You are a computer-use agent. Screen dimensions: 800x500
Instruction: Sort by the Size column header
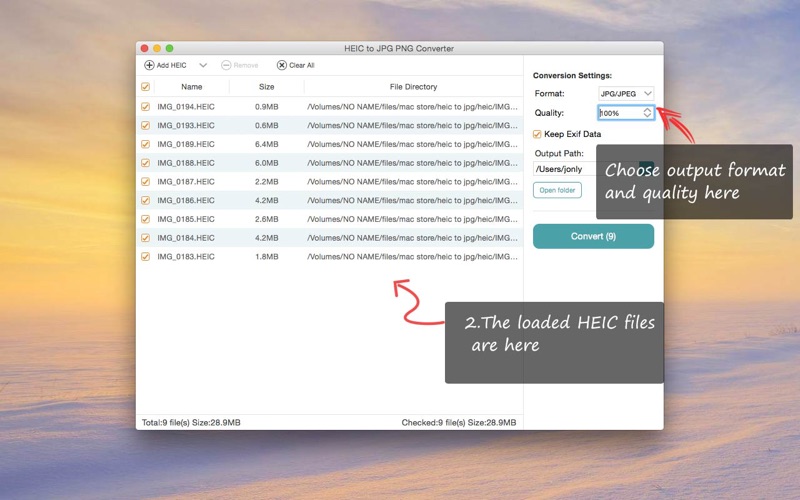tap(266, 87)
